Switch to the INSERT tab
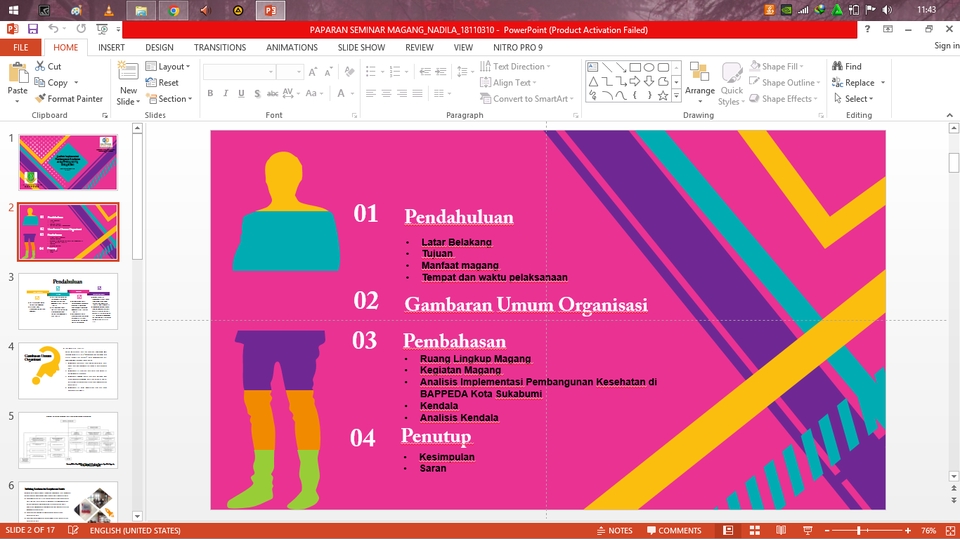The height and width of the screenshot is (539, 960). pos(111,47)
